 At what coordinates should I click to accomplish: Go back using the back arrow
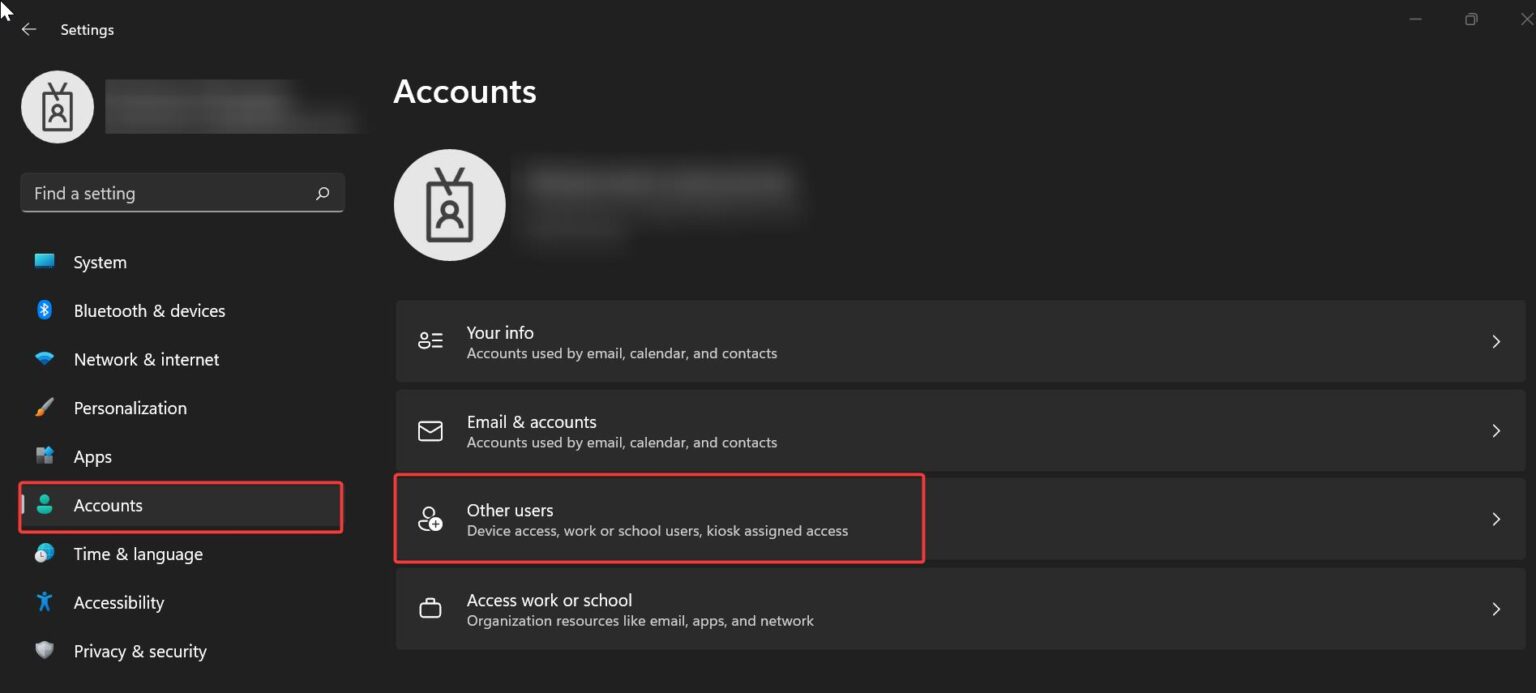[29, 29]
